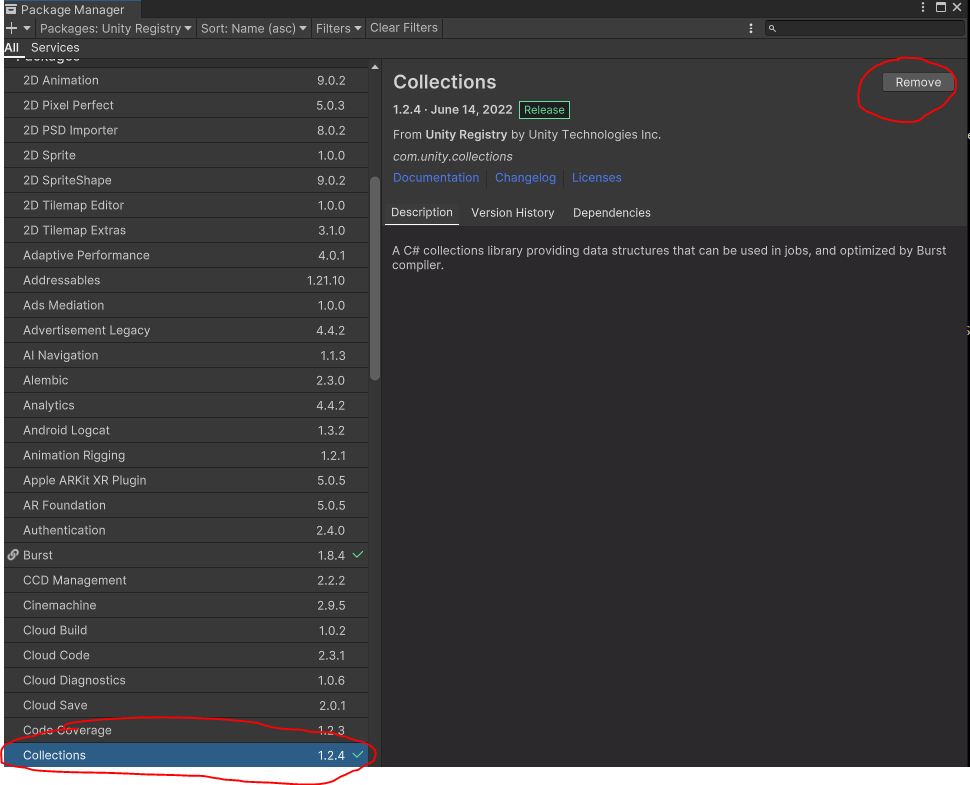Open the Packages: Unity Registry dropdown

(x=116, y=27)
